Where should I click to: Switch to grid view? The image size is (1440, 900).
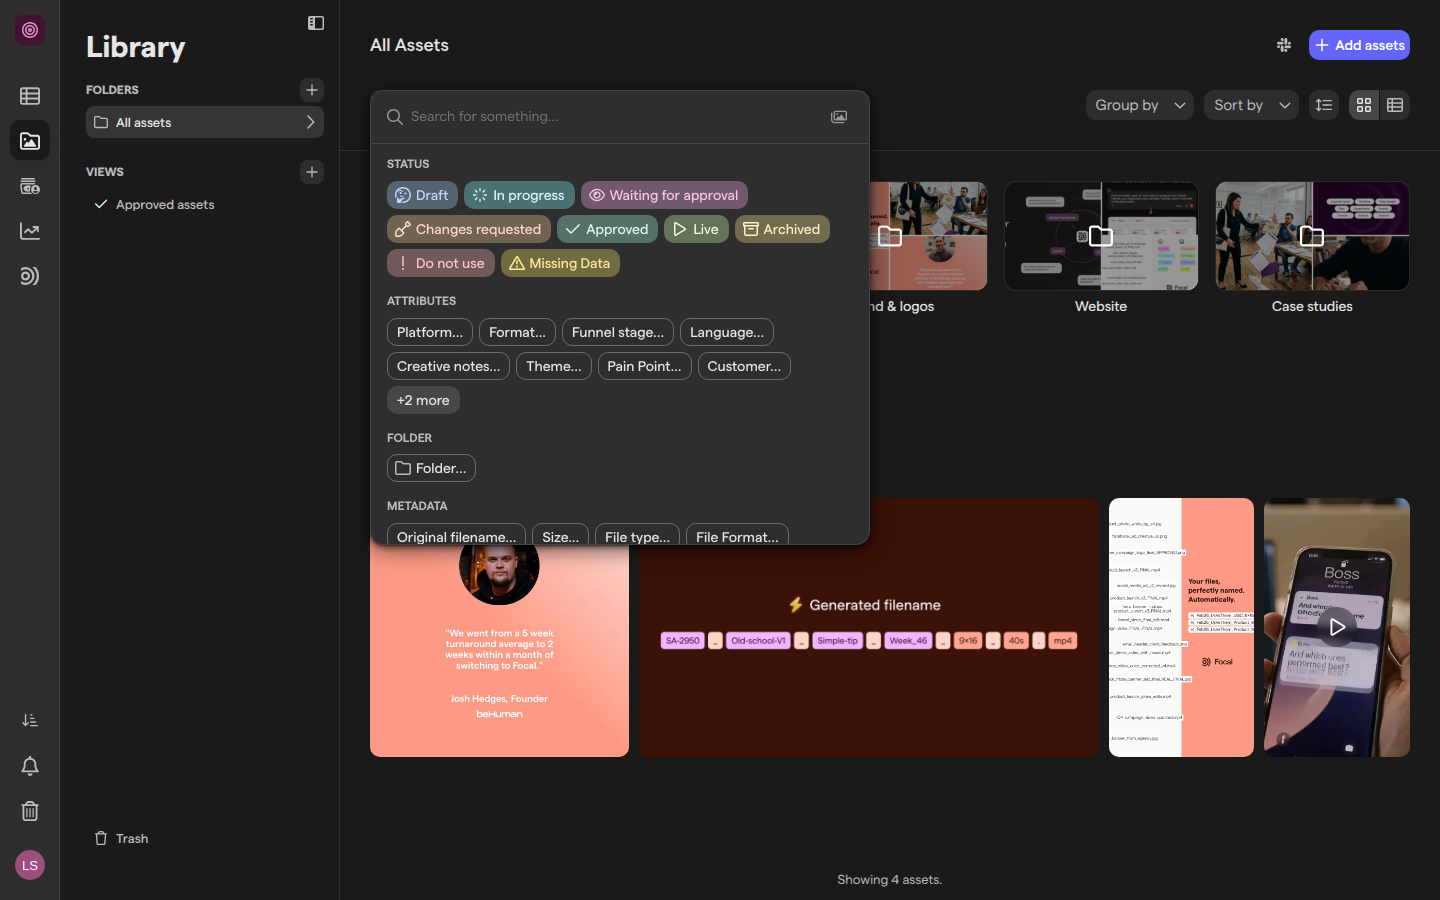point(1364,105)
